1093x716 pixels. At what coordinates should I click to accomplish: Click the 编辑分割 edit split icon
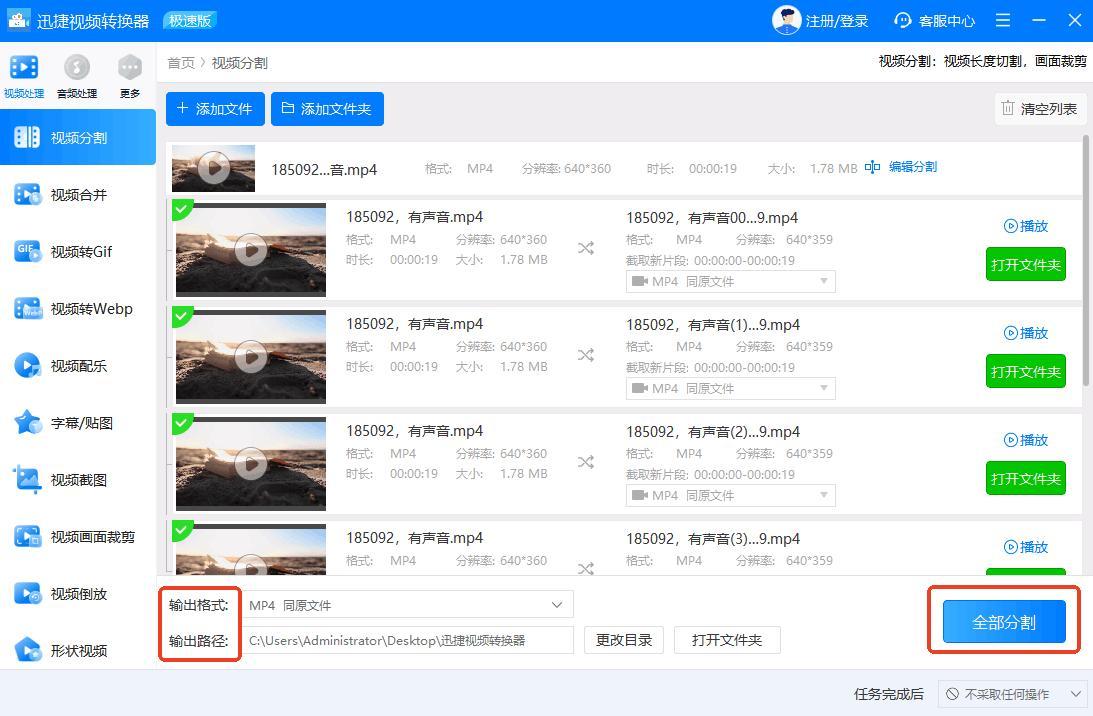pos(873,167)
